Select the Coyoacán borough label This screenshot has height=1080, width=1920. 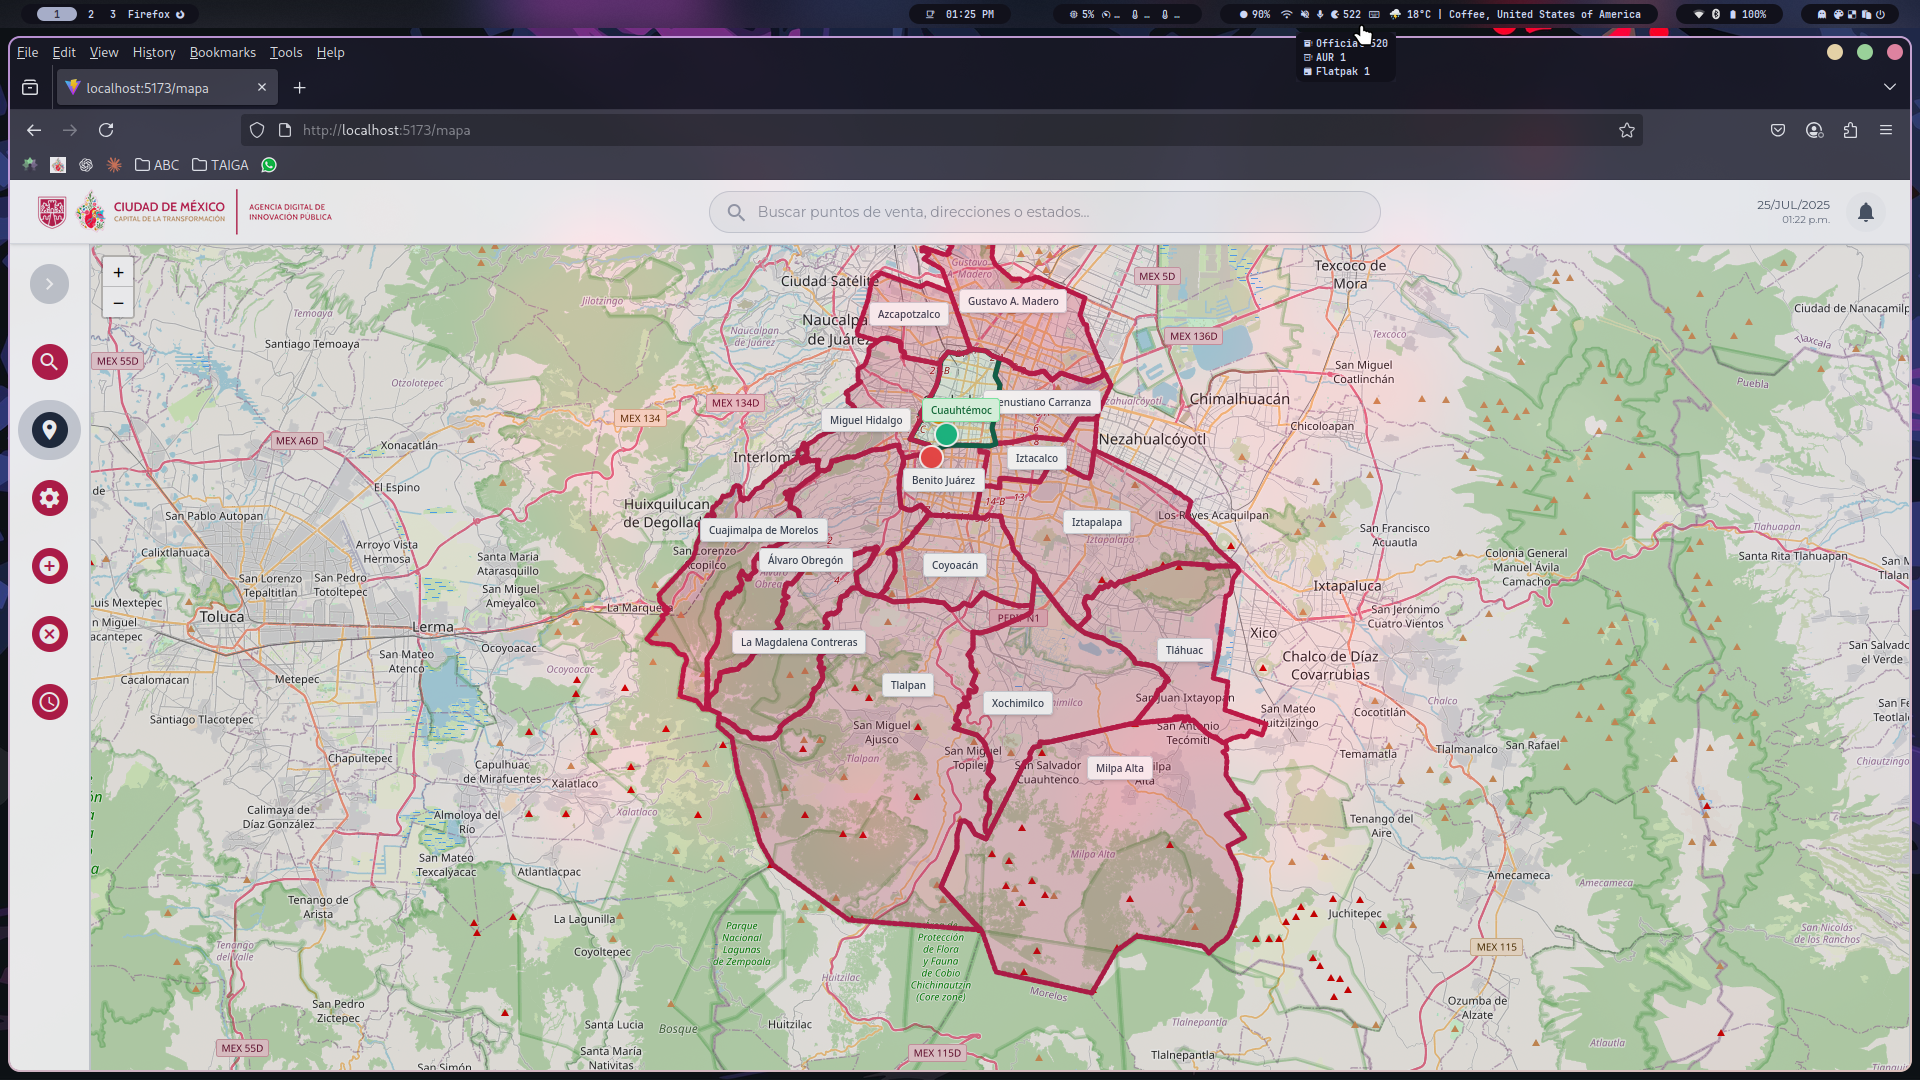tap(954, 565)
